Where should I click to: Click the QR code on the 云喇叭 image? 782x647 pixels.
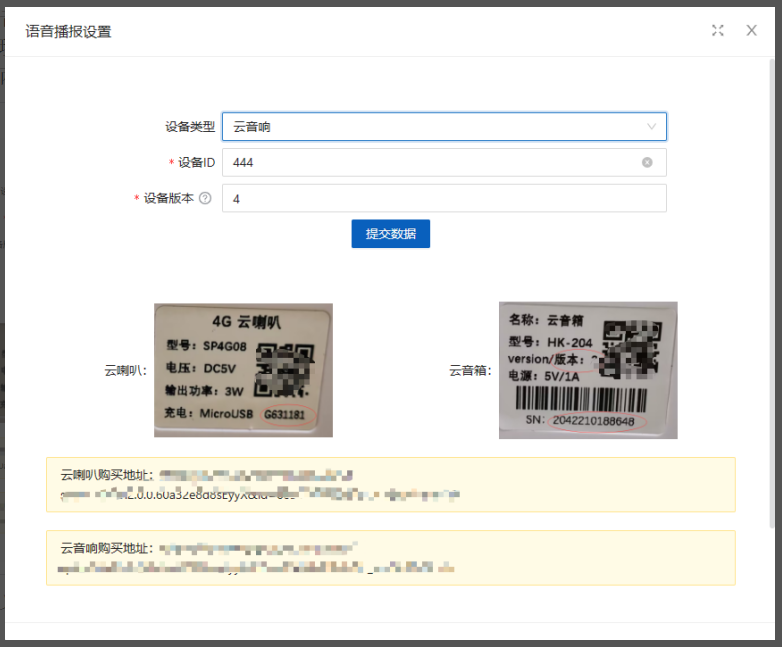pos(287,370)
